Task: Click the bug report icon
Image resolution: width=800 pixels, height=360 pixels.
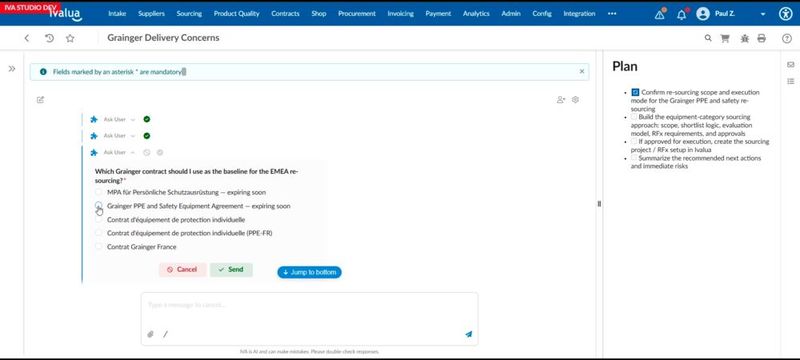Action: point(744,38)
